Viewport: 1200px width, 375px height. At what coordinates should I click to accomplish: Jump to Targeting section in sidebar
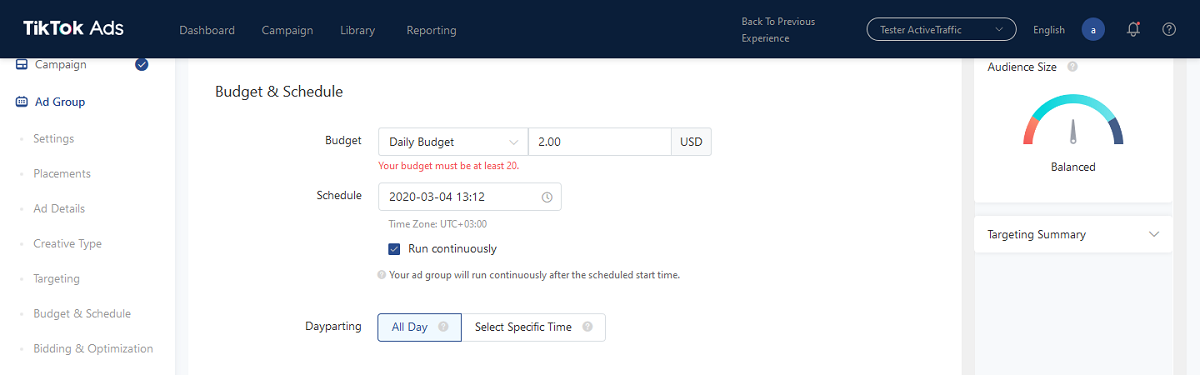click(56, 279)
